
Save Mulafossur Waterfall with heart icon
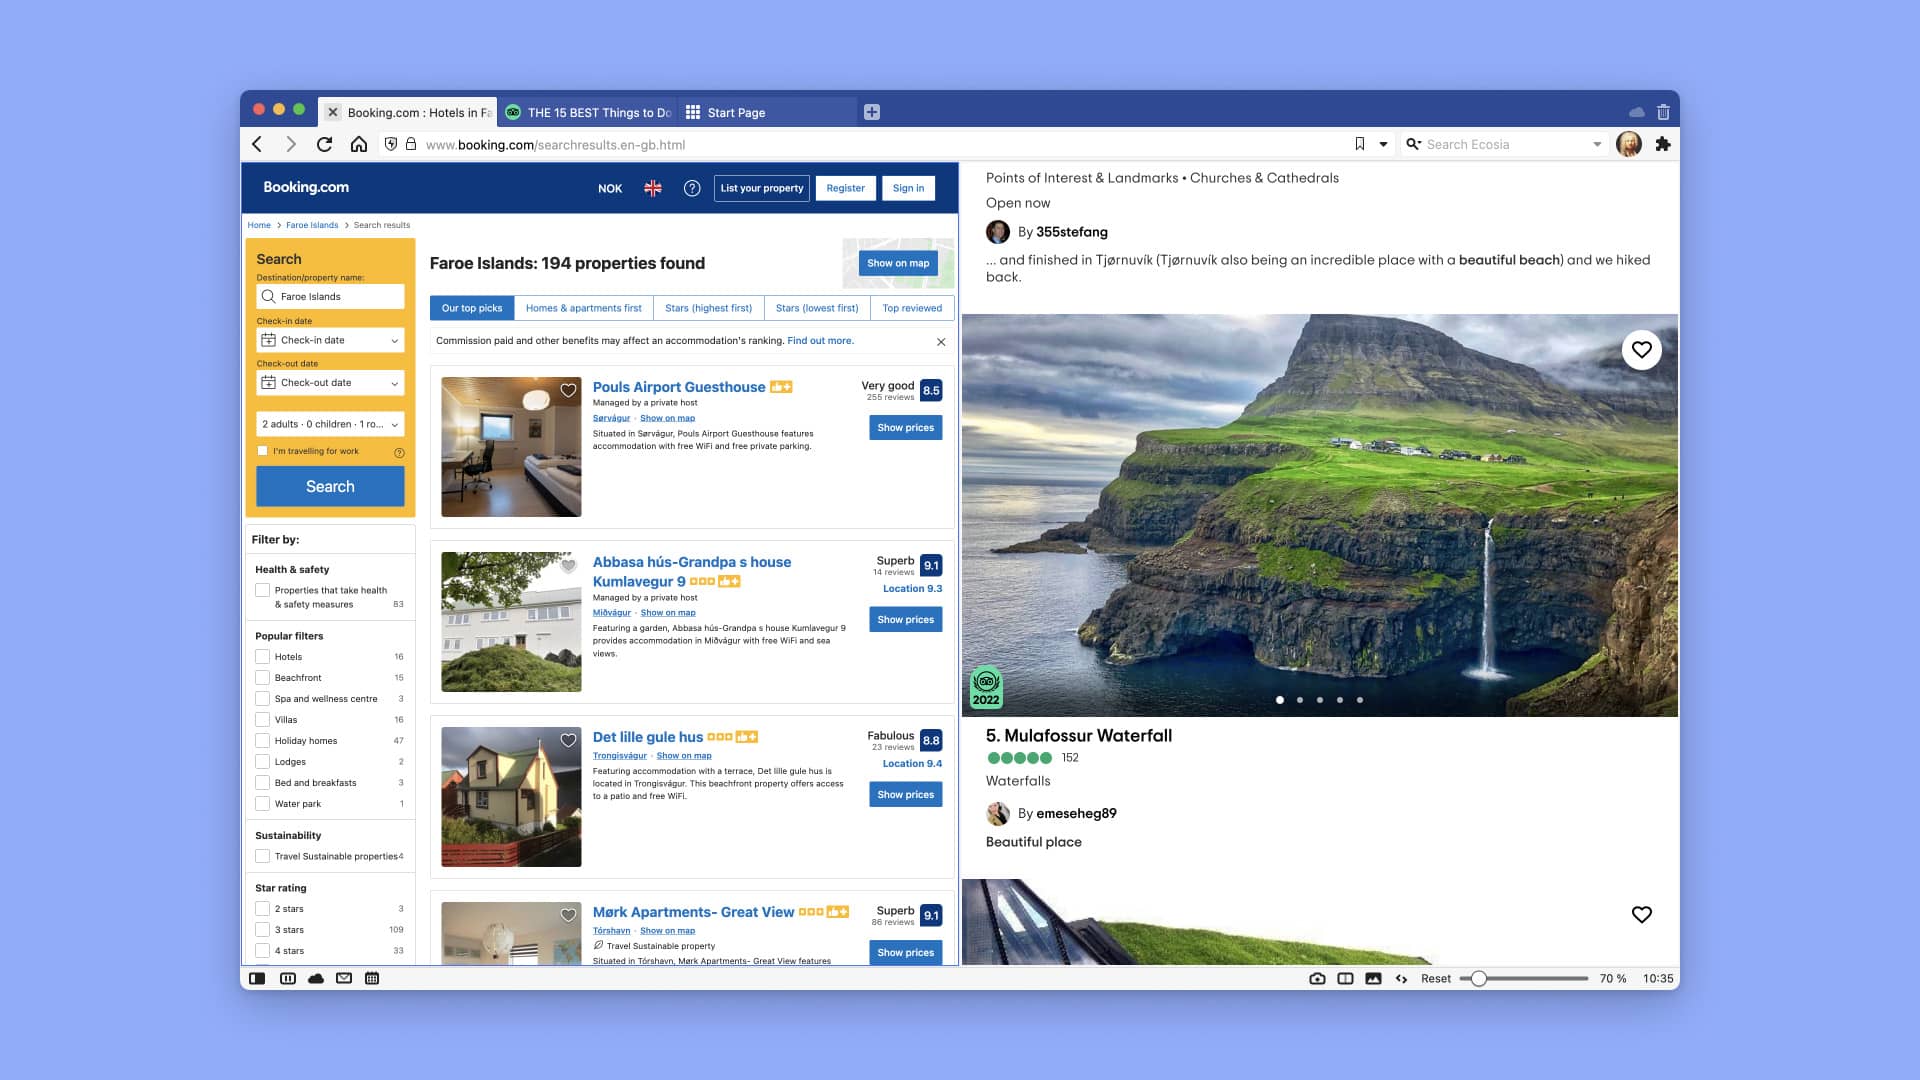[x=1642, y=350]
